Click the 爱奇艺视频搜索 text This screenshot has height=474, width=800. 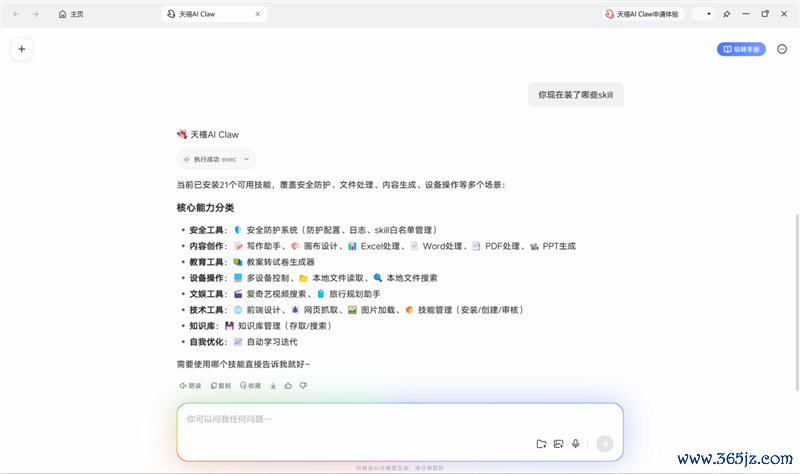point(276,294)
